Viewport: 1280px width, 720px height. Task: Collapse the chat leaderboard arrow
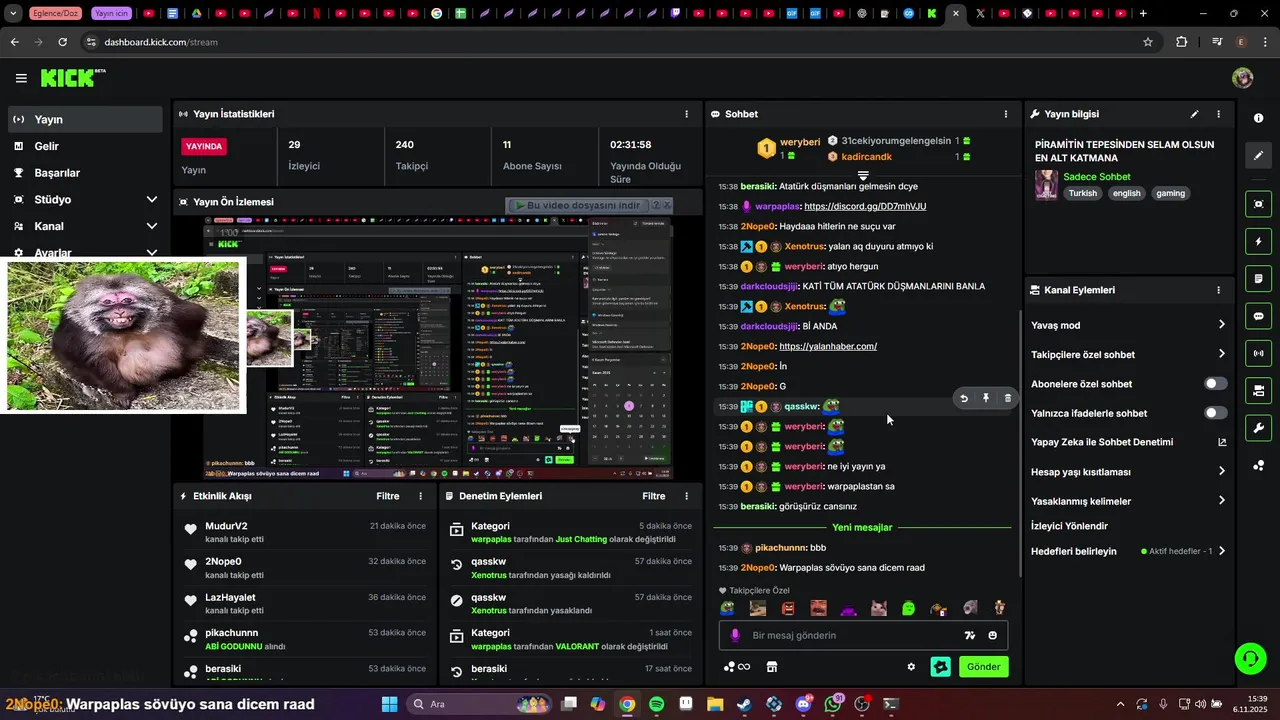click(x=863, y=176)
